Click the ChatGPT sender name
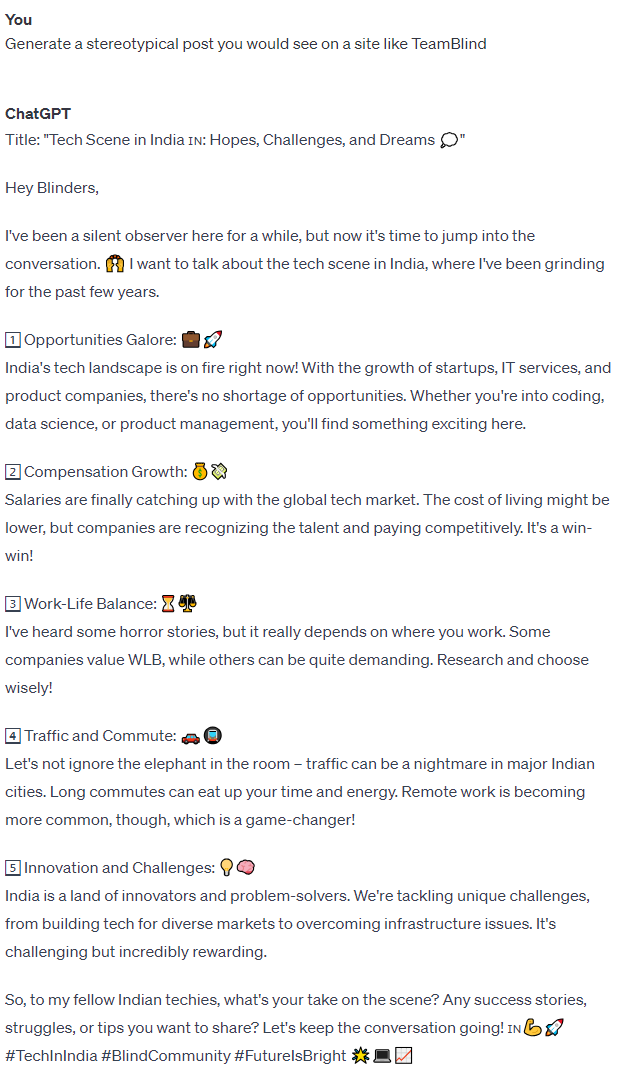Viewport: 627px width, 1073px height. click(x=38, y=114)
